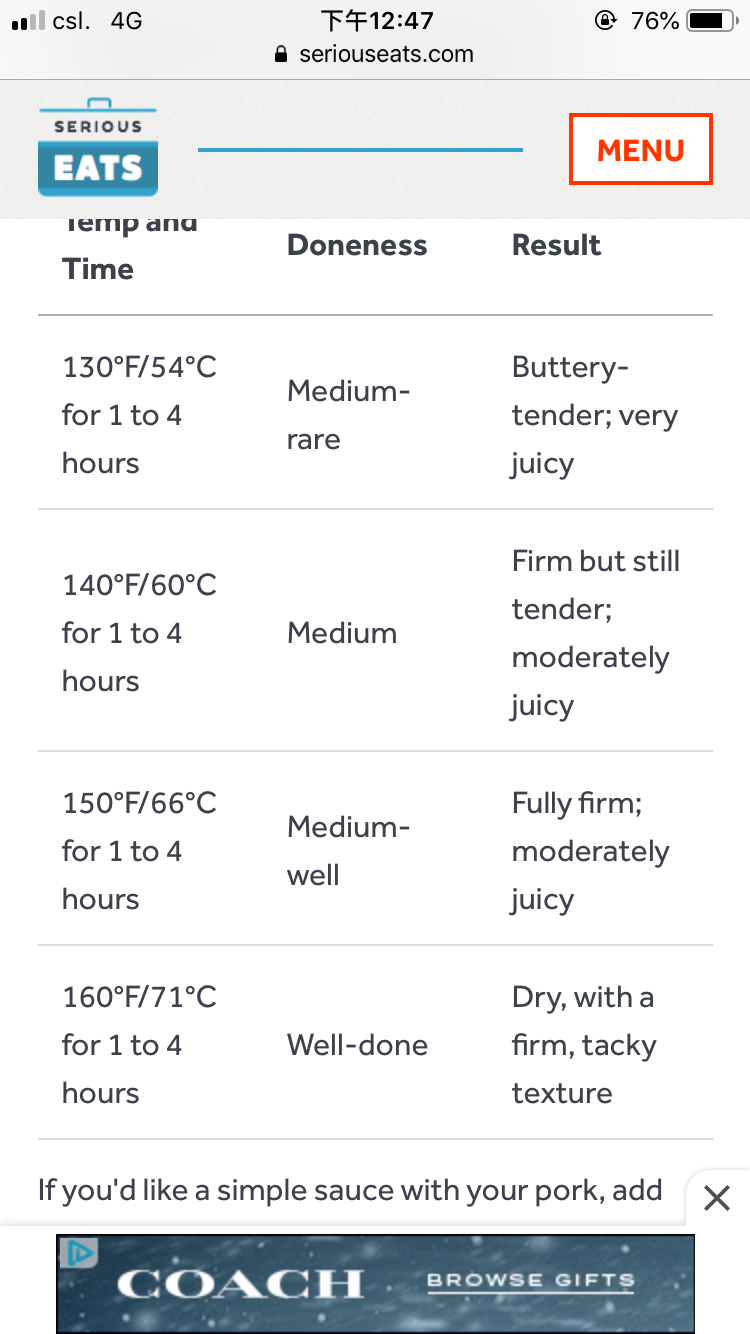
Task: Select the Doneness column header
Action: point(357,245)
